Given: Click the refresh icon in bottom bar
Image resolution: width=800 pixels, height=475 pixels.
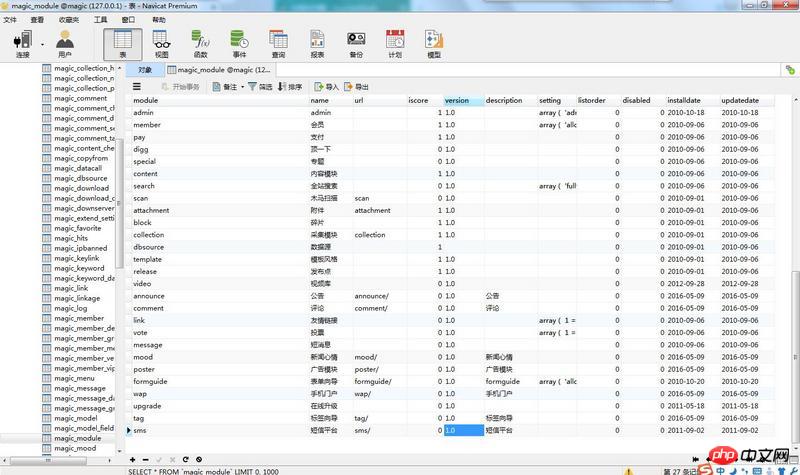Looking at the screenshot, I should point(185,460).
